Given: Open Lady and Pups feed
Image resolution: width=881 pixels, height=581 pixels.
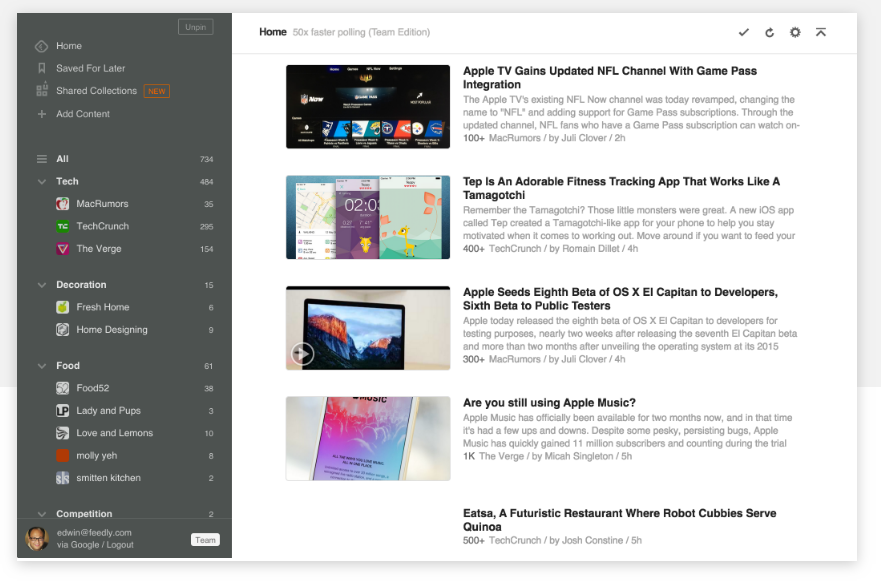Looking at the screenshot, I should click(x=108, y=411).
